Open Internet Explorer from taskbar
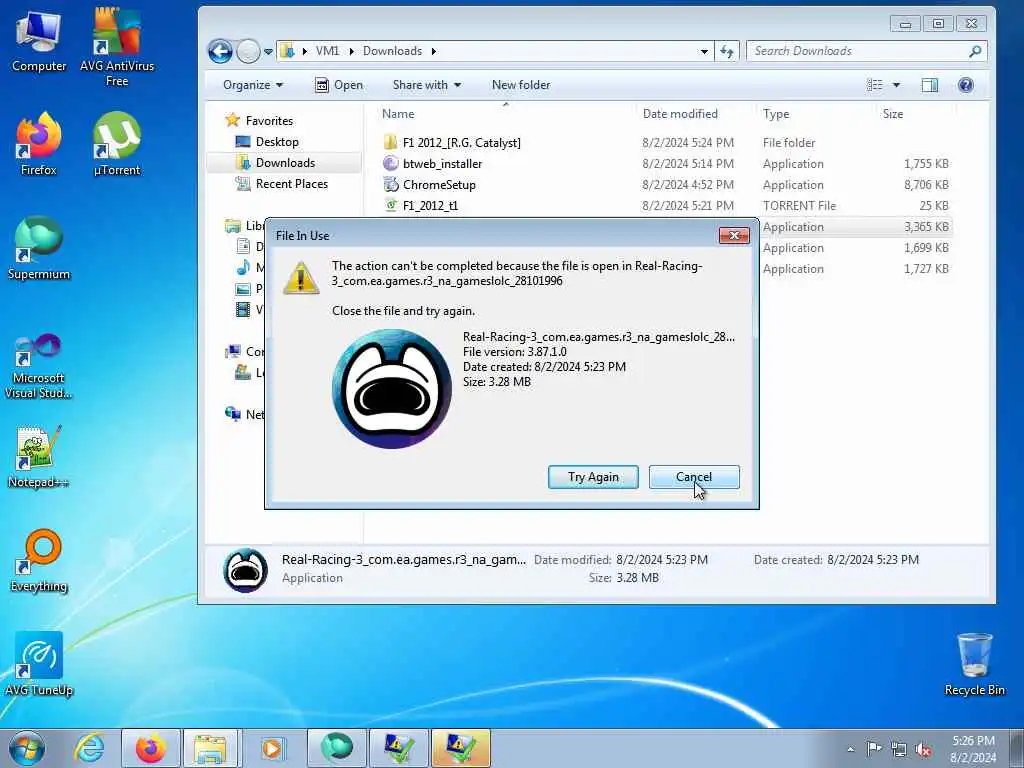The width and height of the screenshot is (1024, 768). 89,748
